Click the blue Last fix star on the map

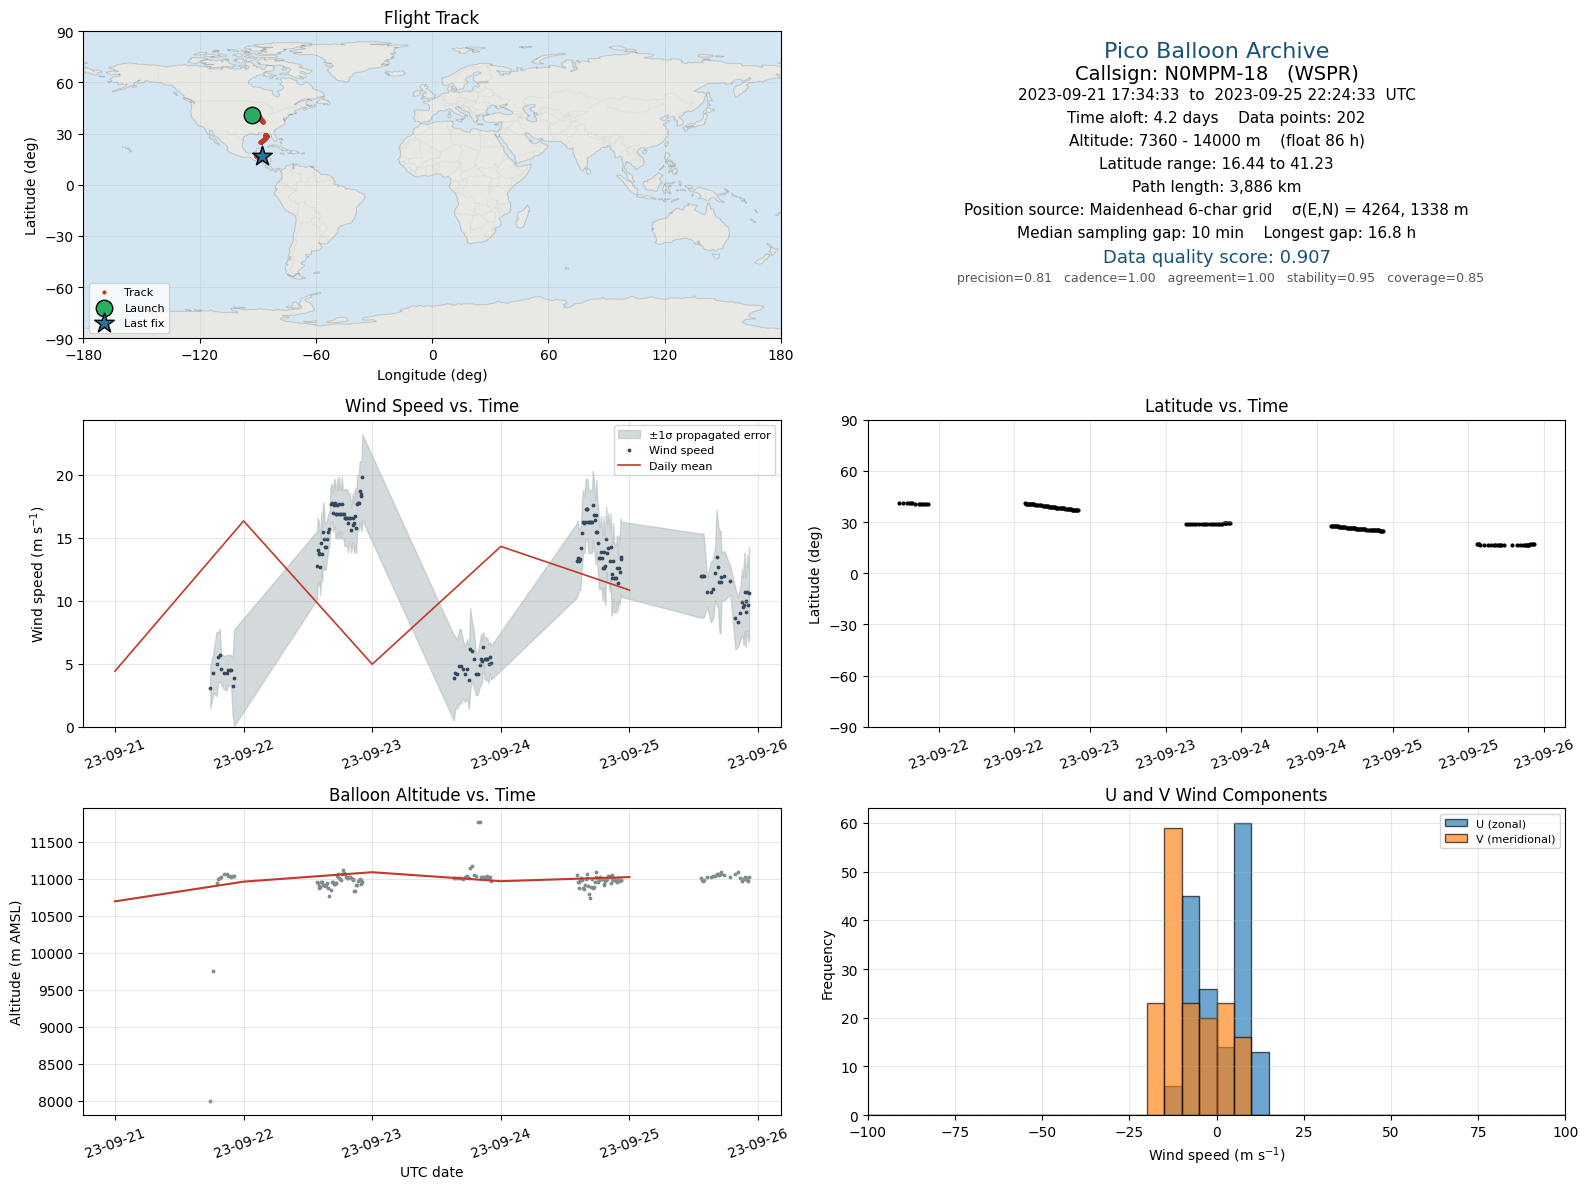[262, 156]
